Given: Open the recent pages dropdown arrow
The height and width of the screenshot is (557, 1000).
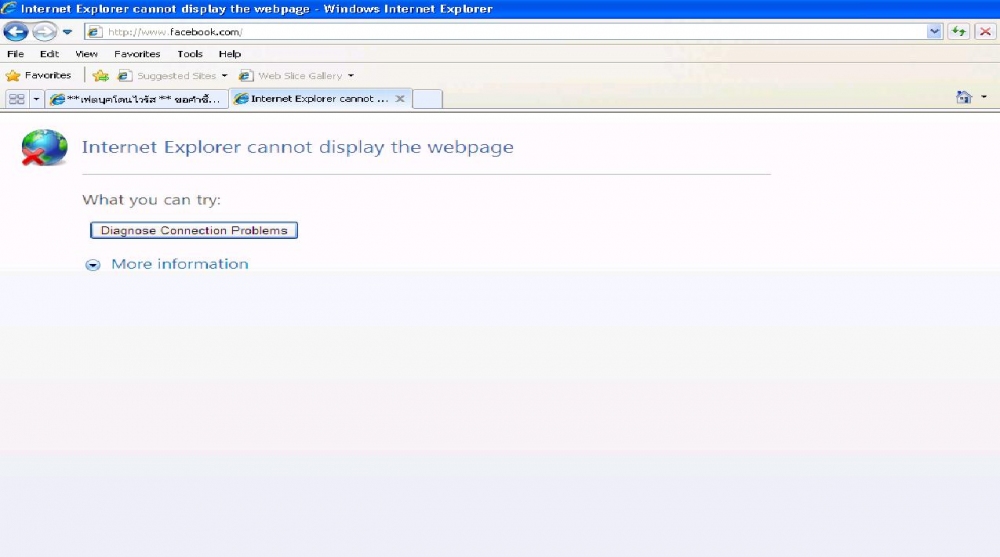Looking at the screenshot, I should coord(68,31).
